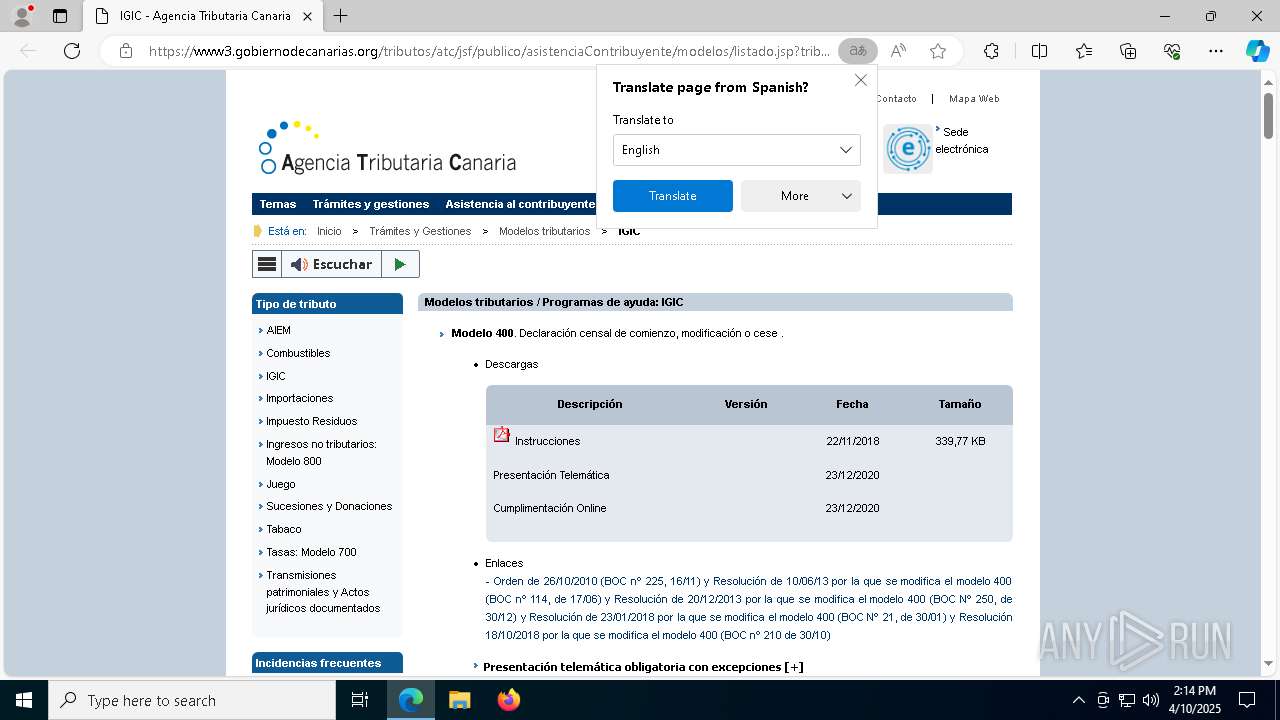Viewport: 1280px width, 720px height.
Task: Go to Trámites y Gestiones breadcrumb
Action: click(x=420, y=231)
